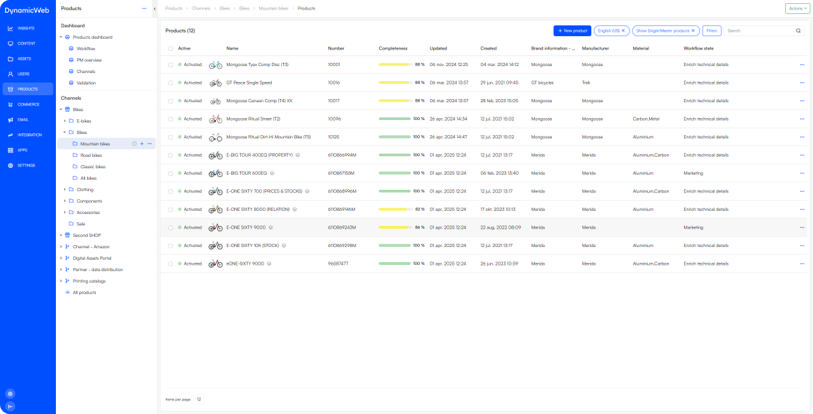Image resolution: width=813 pixels, height=414 pixels.
Task: Remove the English (US) filter chip
Action: point(623,31)
